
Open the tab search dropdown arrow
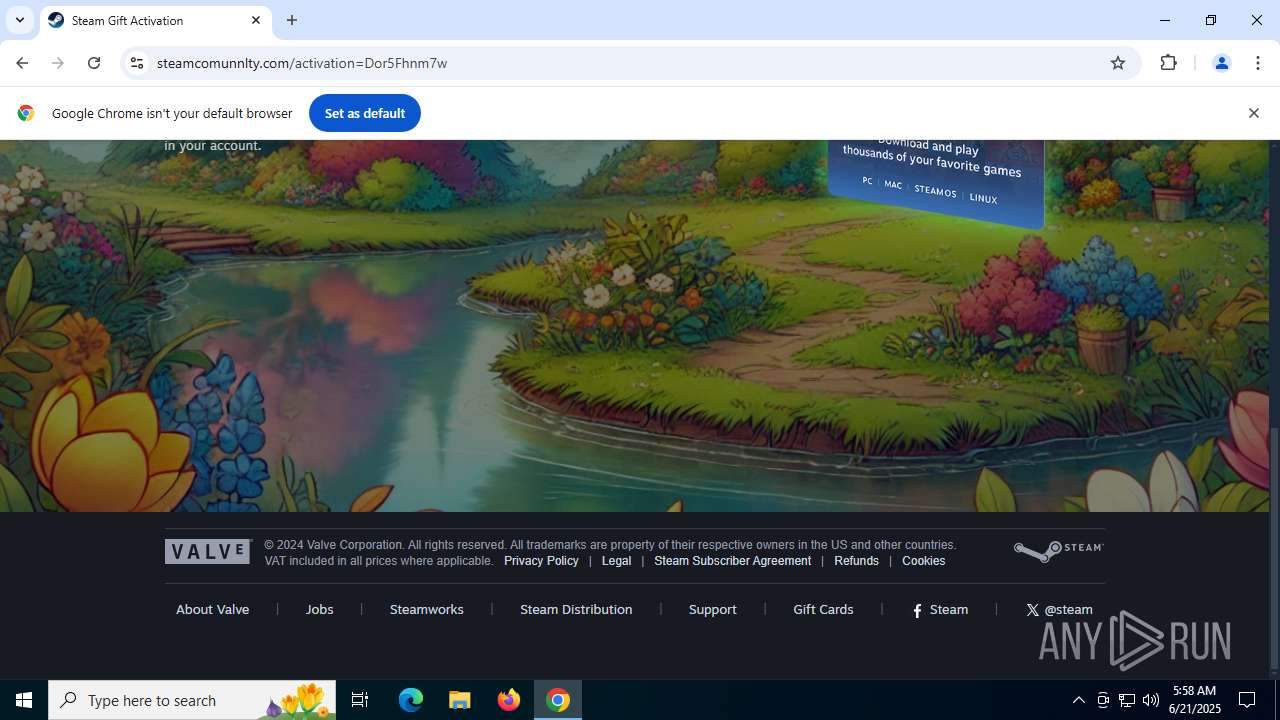tap(19, 20)
